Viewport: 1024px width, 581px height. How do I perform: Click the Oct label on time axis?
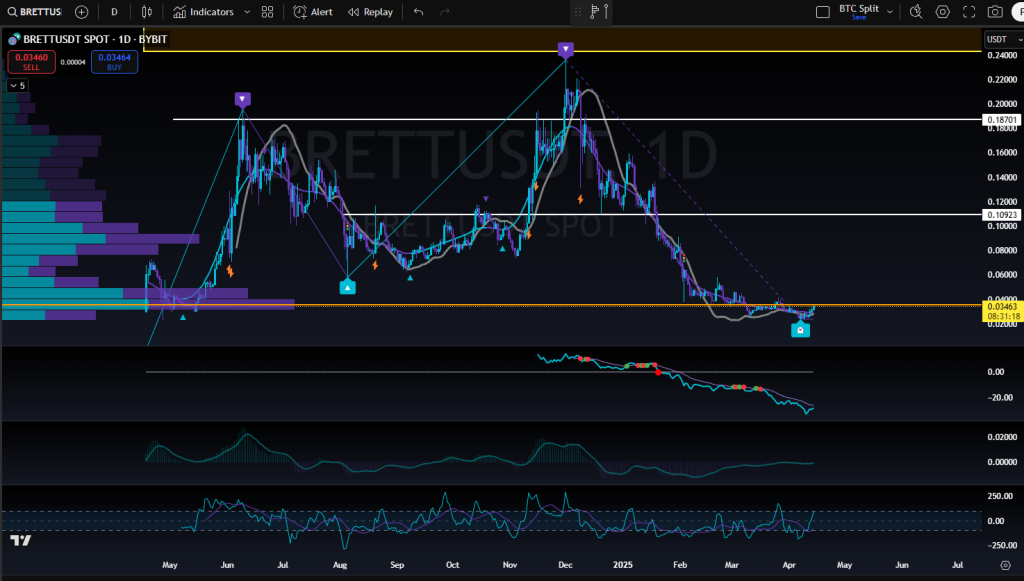[x=453, y=565]
